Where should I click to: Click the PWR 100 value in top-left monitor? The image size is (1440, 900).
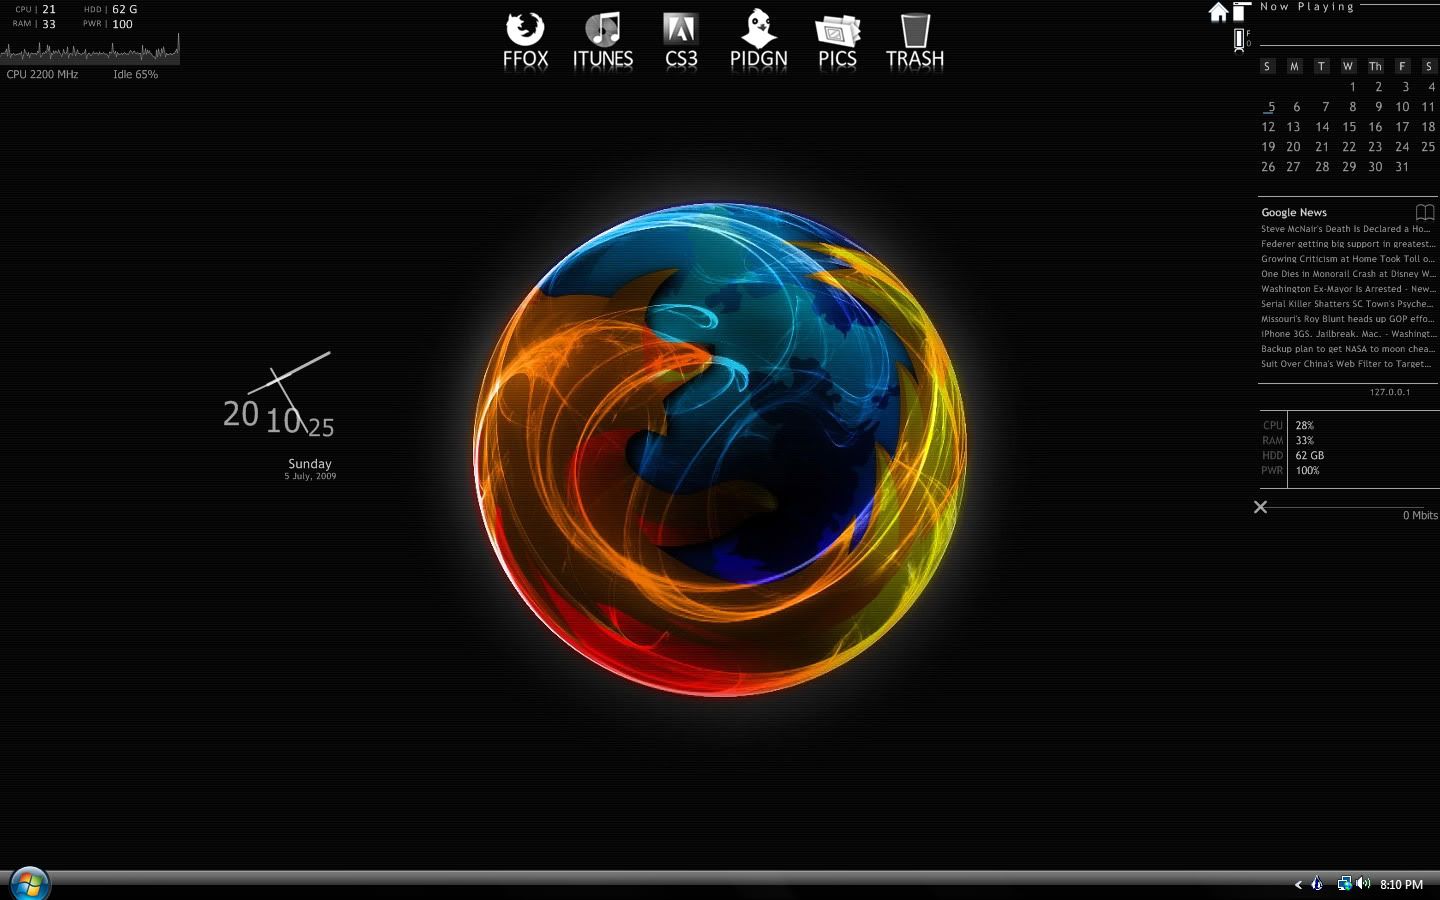click(x=122, y=24)
